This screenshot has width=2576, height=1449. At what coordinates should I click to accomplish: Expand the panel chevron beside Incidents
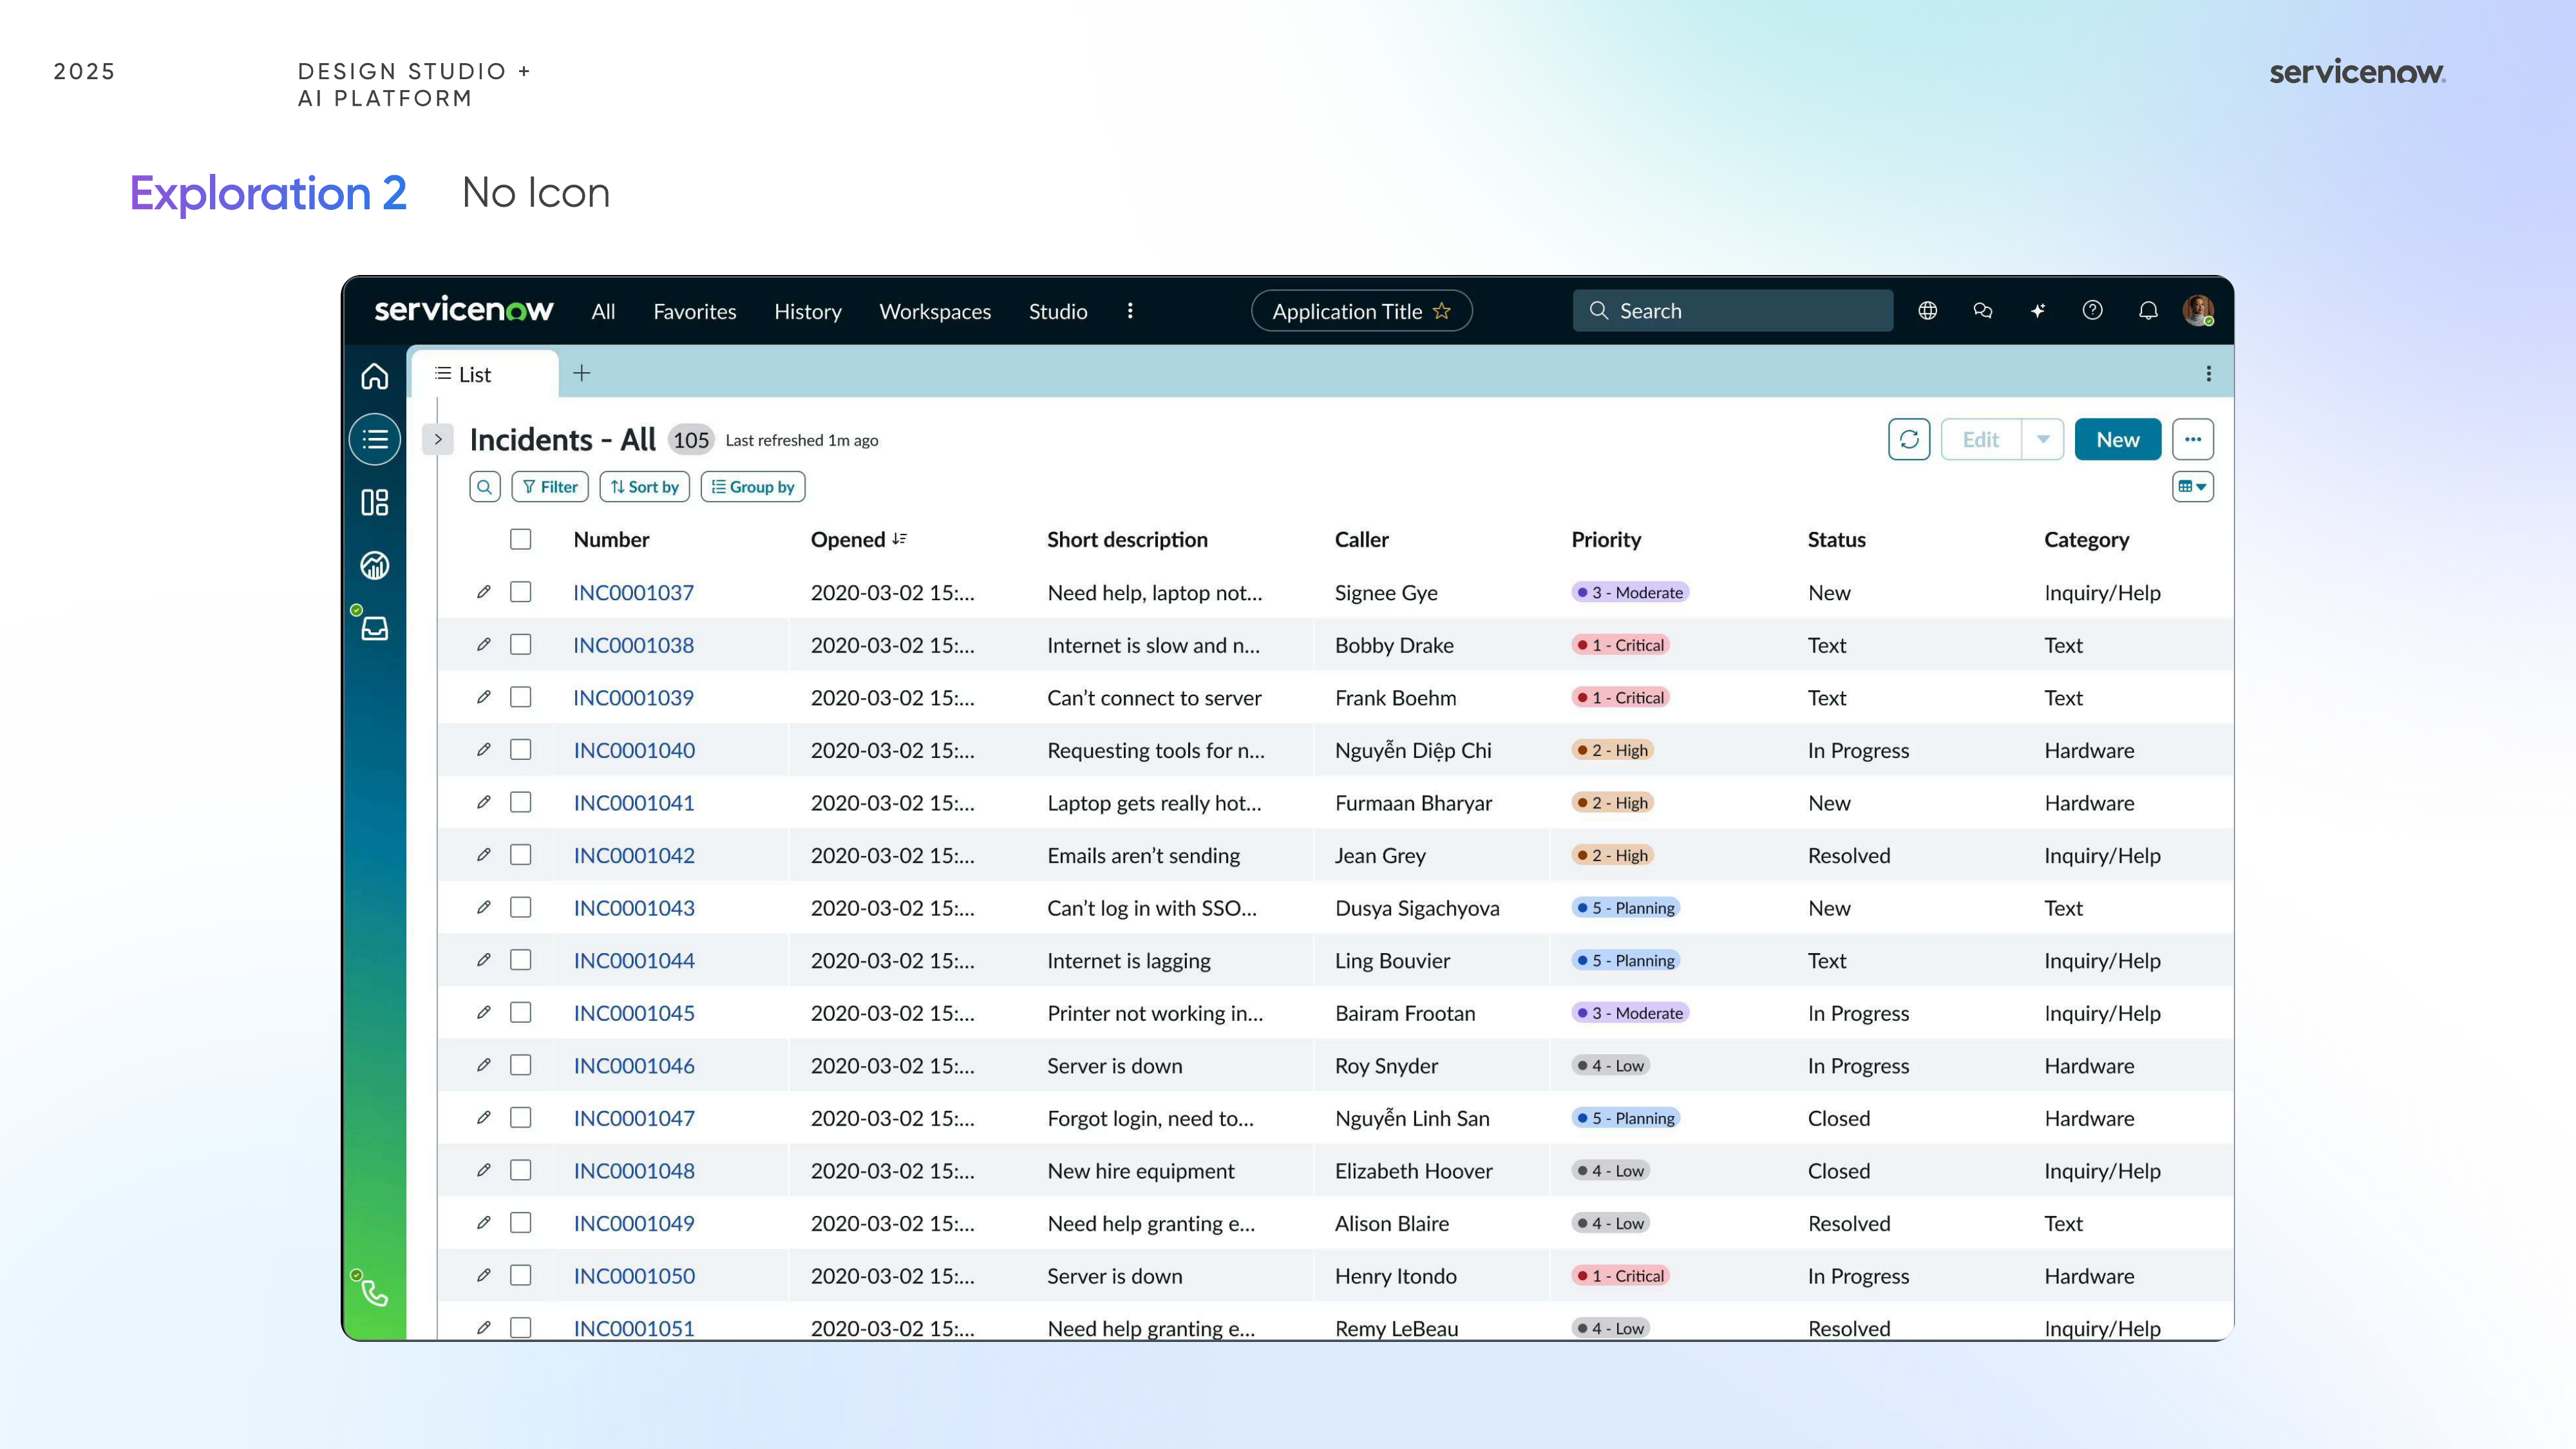438,439
